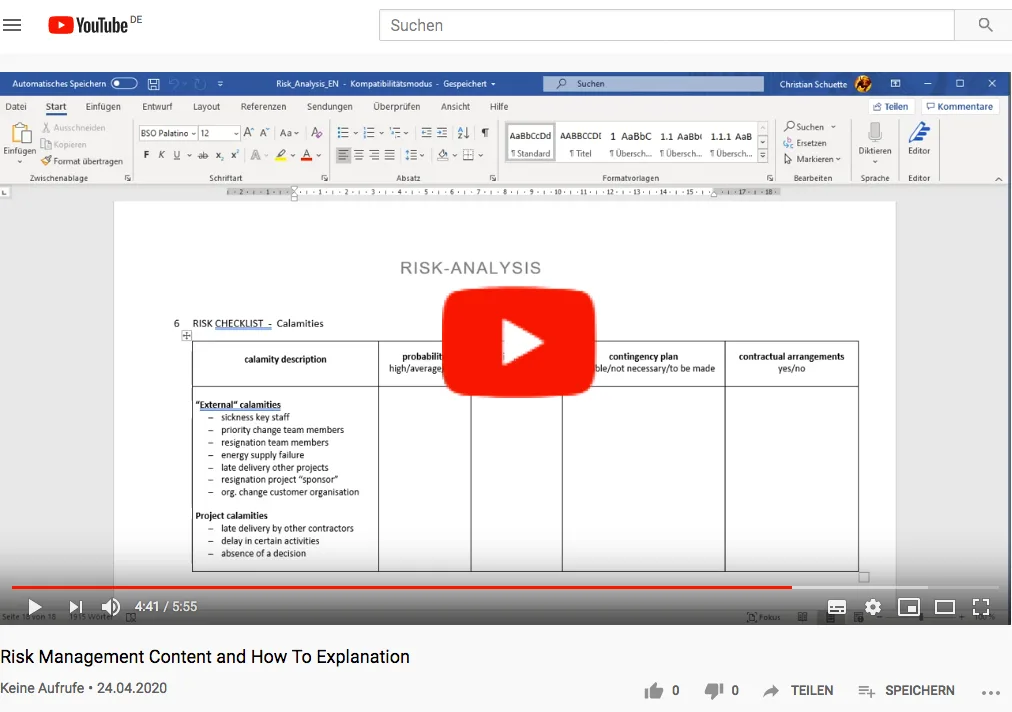The width and height of the screenshot is (1012, 712).
Task: Seek on the red video progress bar
Action: point(401,587)
